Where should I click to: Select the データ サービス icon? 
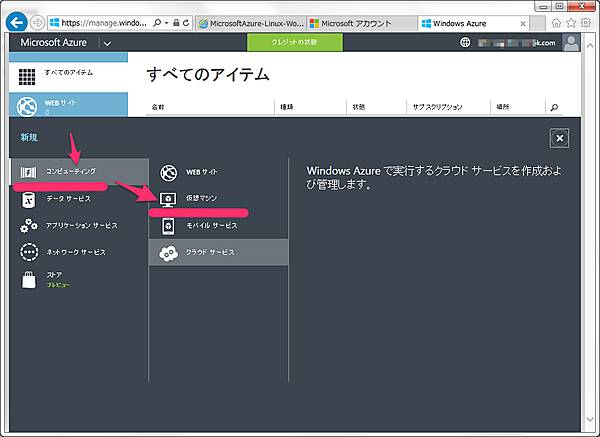29,199
